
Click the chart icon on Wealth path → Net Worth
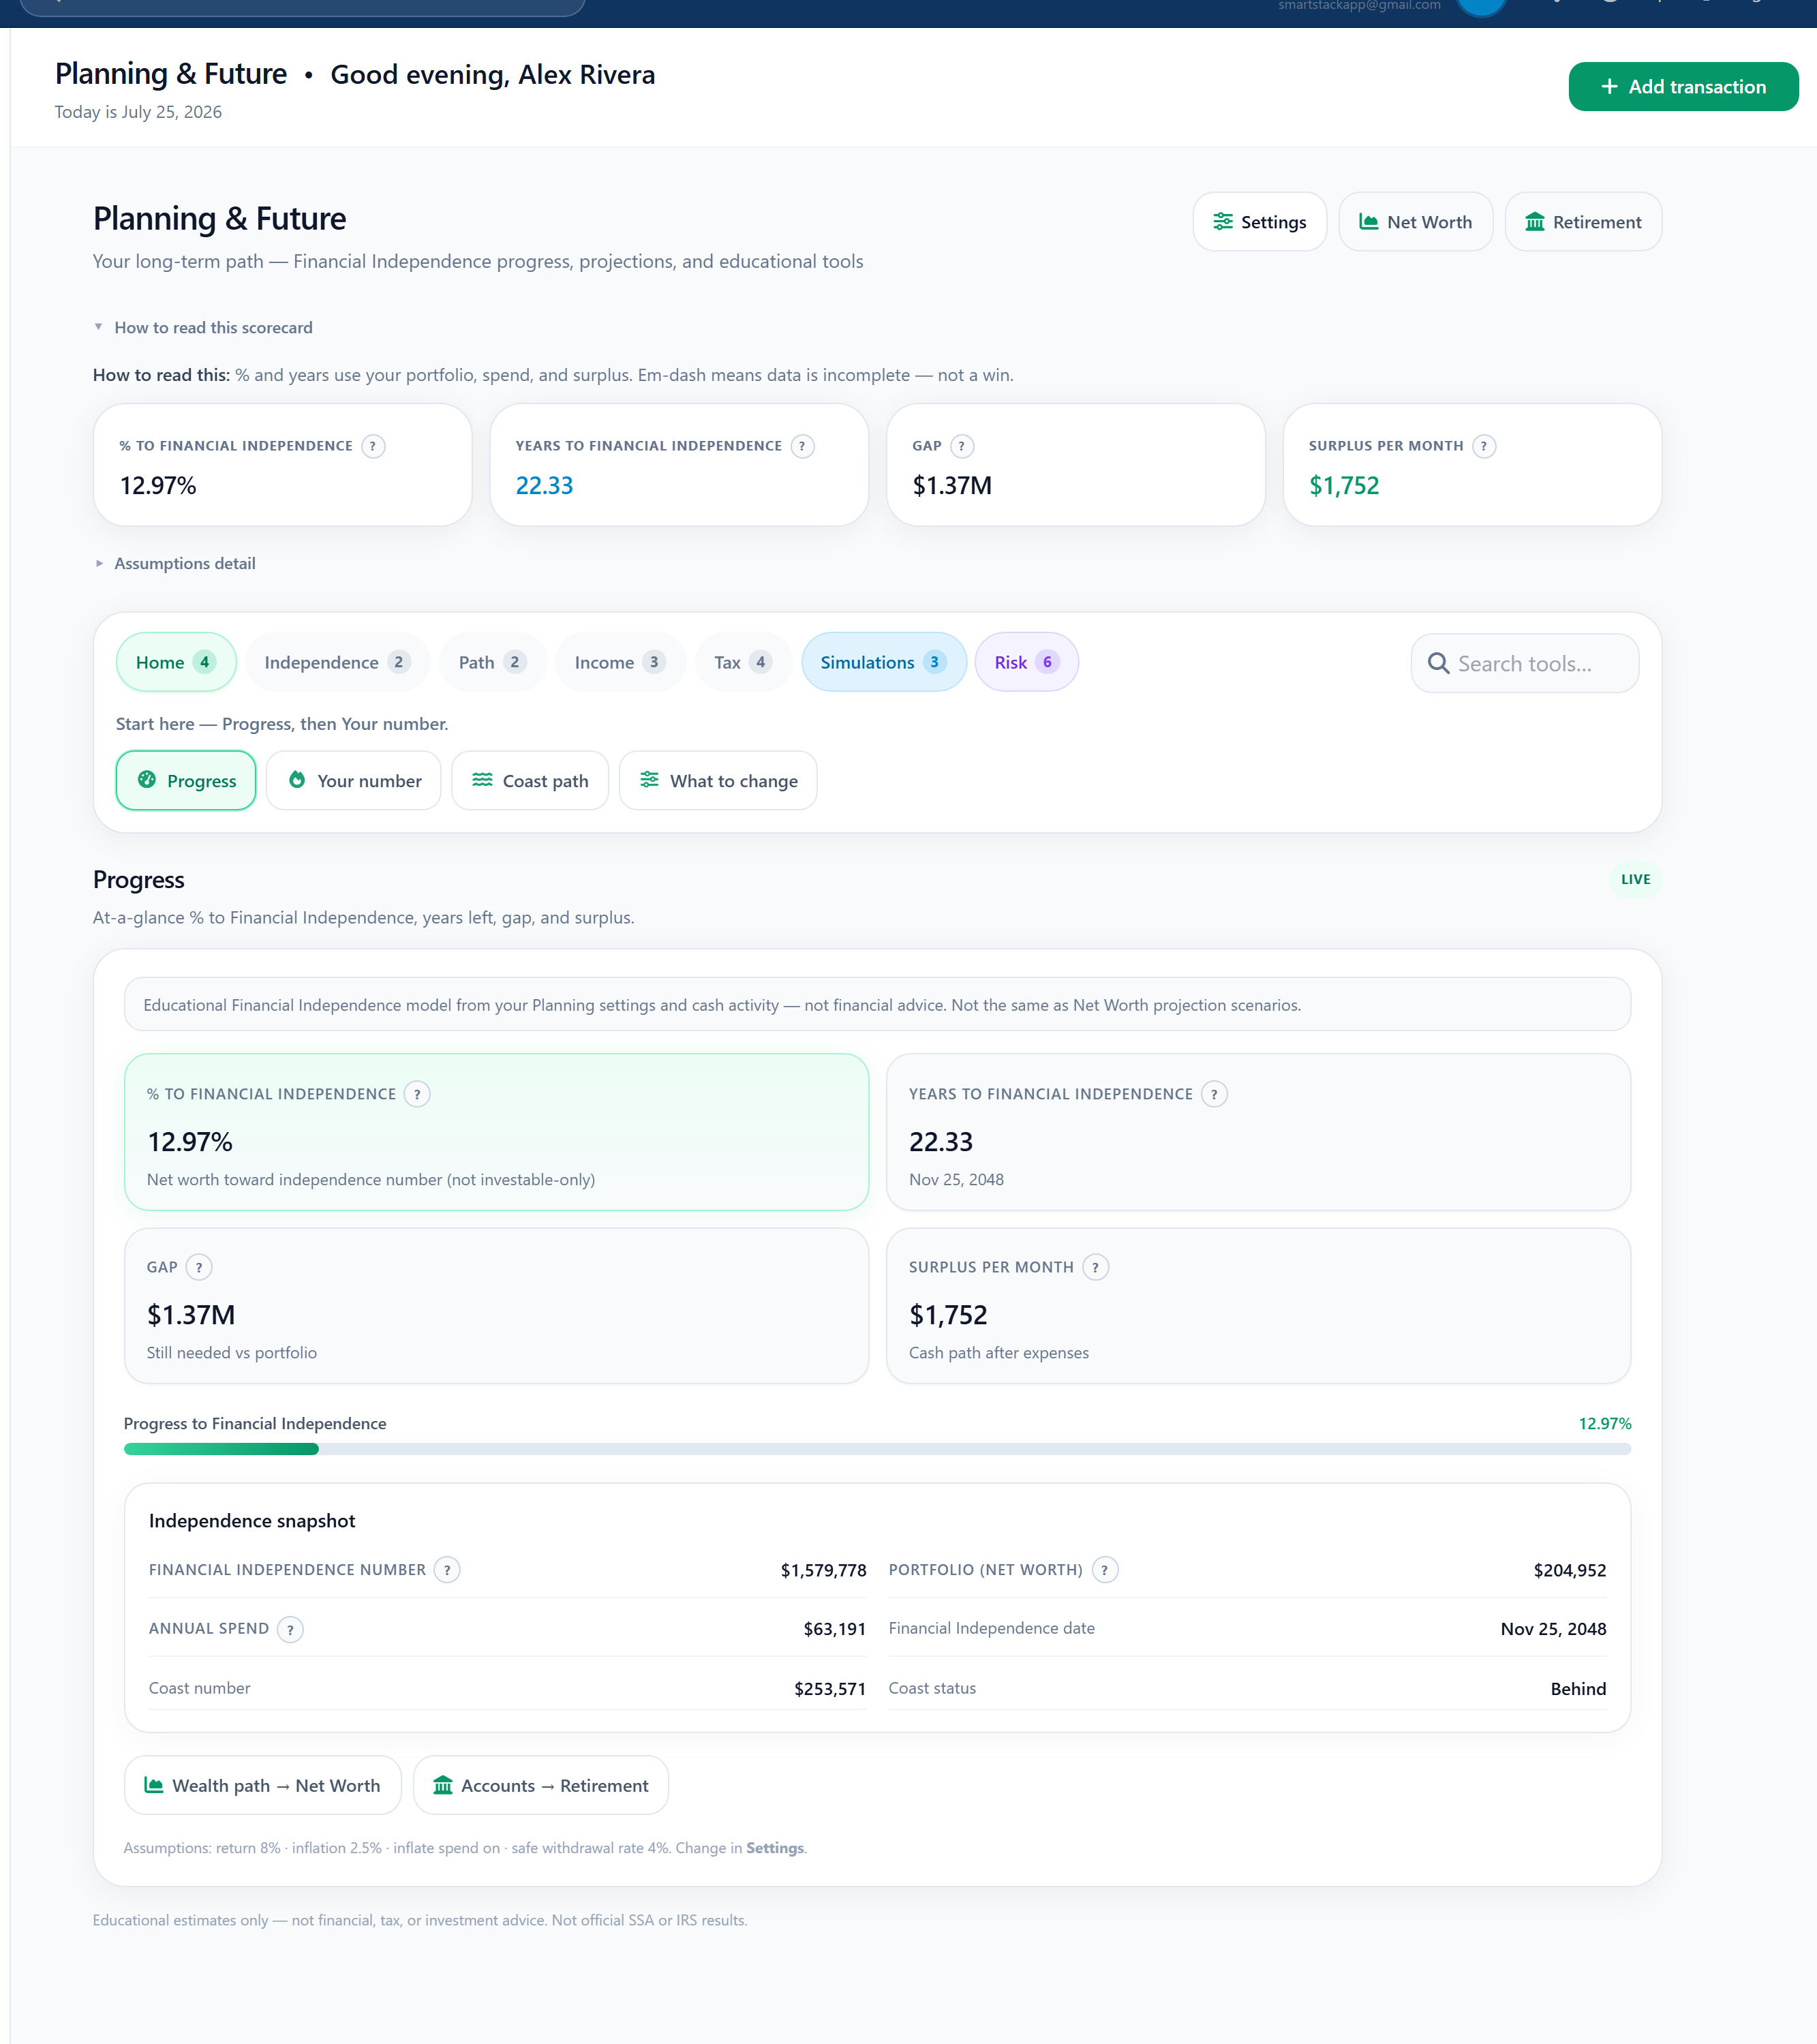point(154,1785)
